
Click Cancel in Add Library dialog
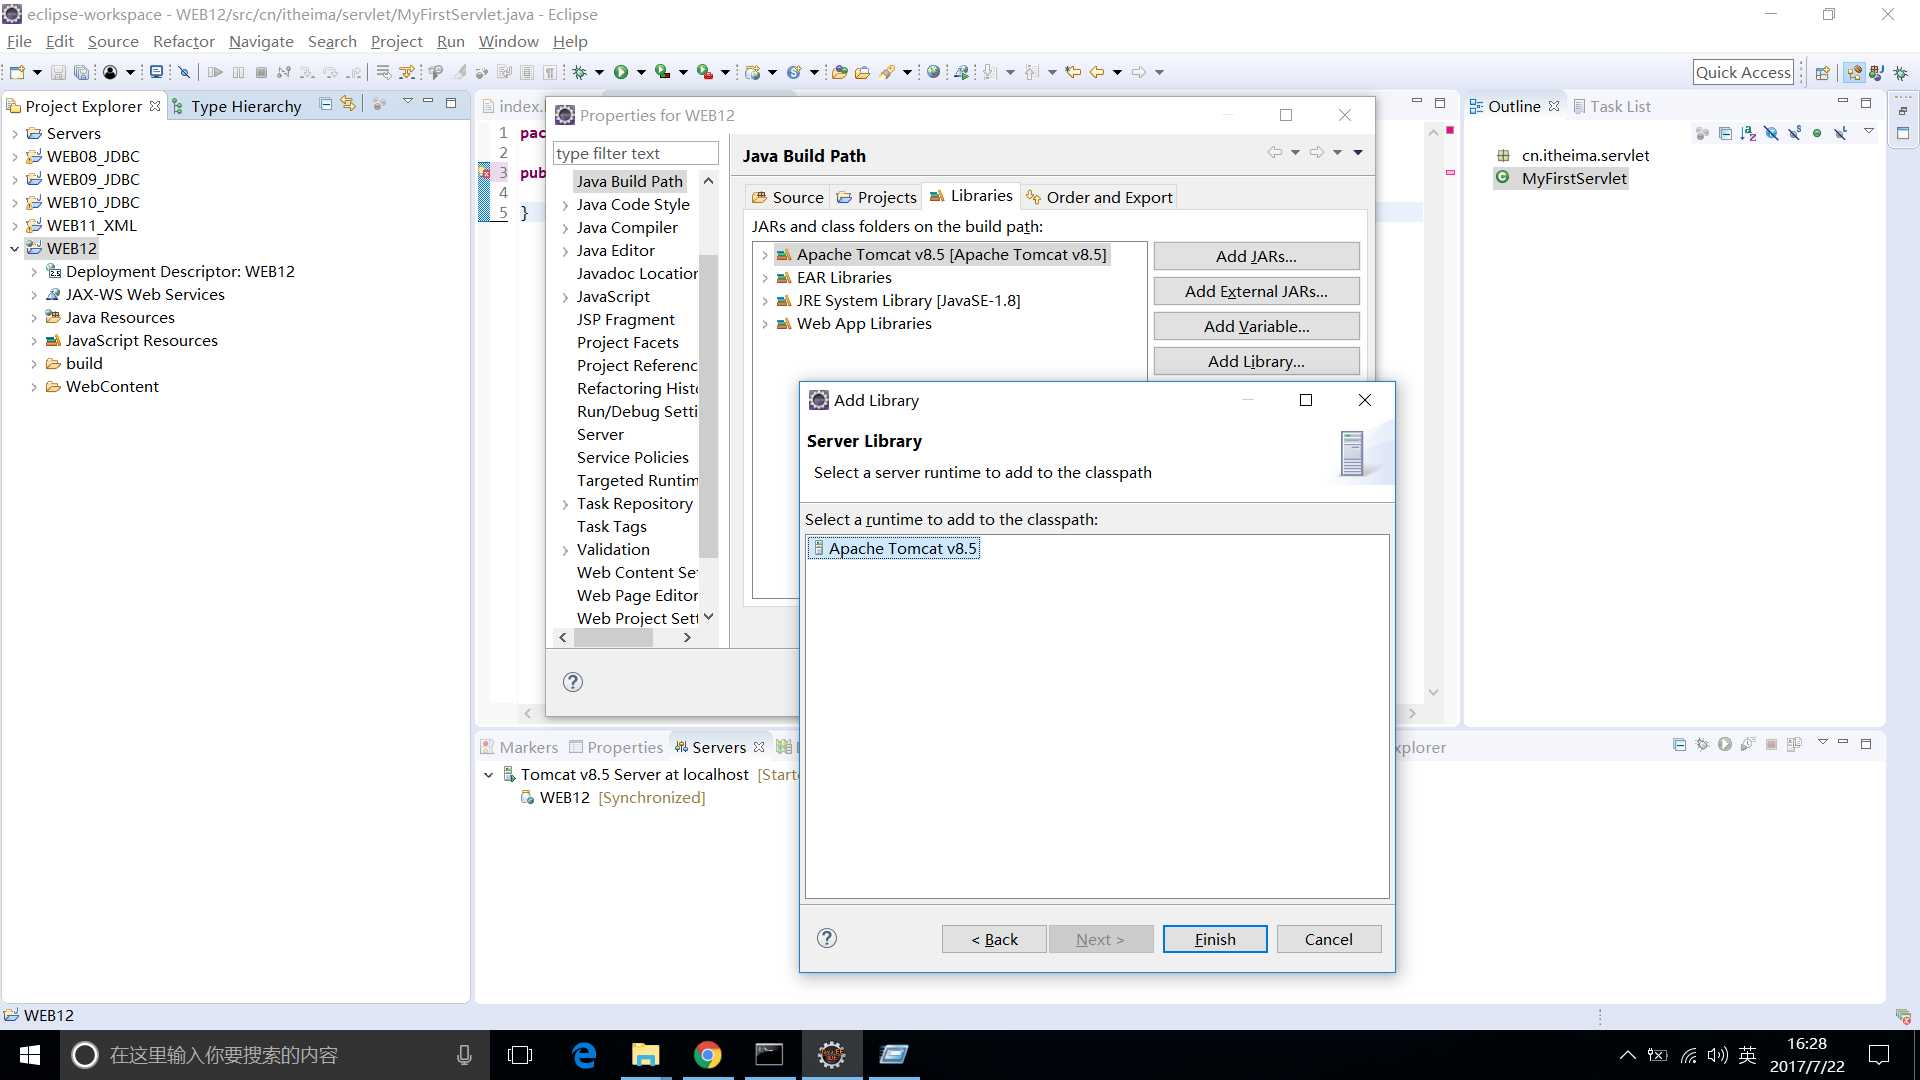pyautogui.click(x=1328, y=939)
